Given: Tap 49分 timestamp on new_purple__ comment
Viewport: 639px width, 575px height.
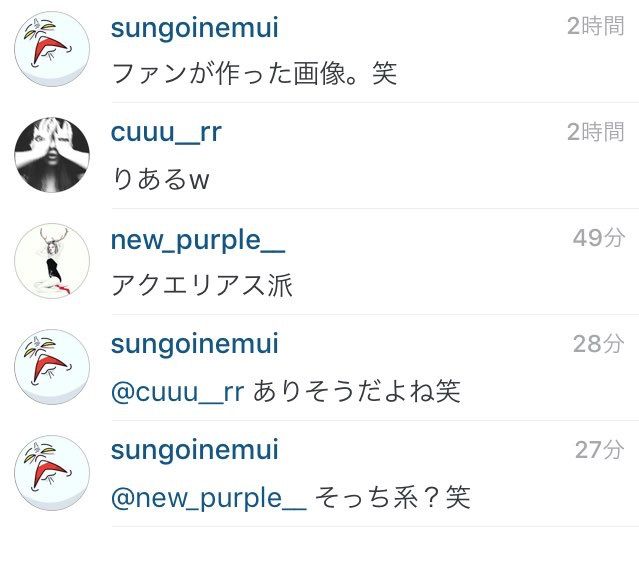Looking at the screenshot, I should (599, 238).
